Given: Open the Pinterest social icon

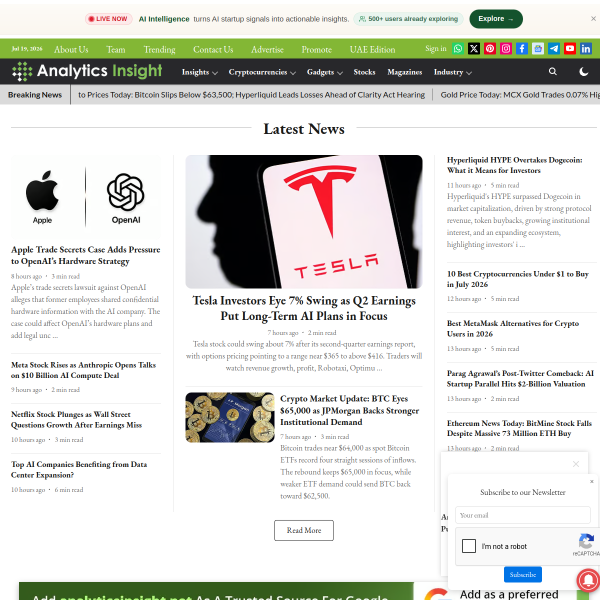Looking at the screenshot, I should tap(490, 49).
